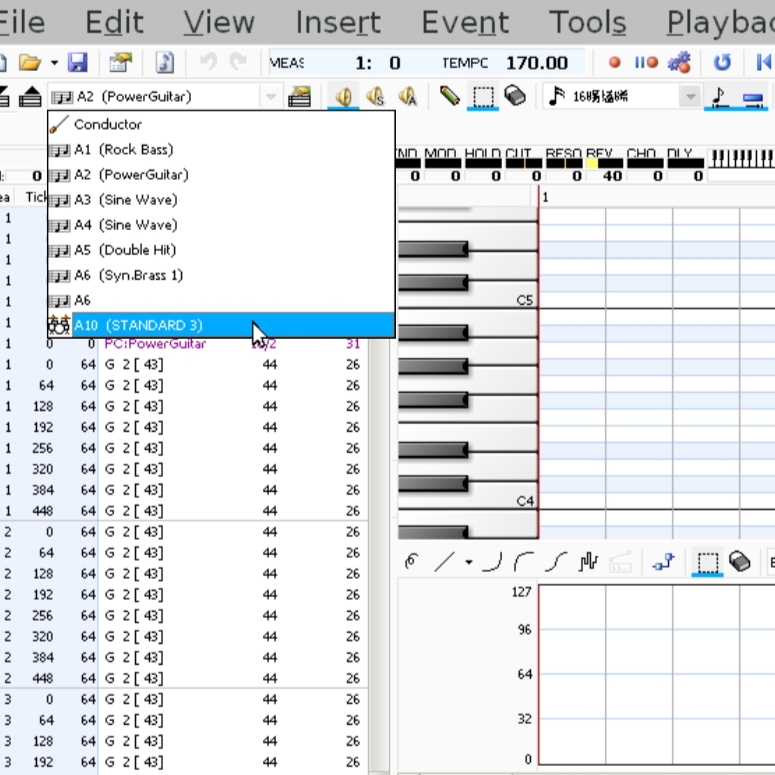Select the dashed rectangle tool in the controller pane
Viewport: 775px width, 775px height.
(x=707, y=562)
